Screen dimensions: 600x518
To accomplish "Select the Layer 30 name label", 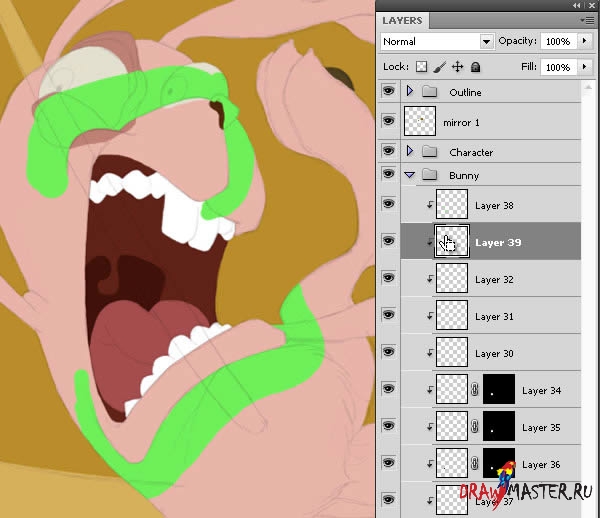I will point(494,353).
